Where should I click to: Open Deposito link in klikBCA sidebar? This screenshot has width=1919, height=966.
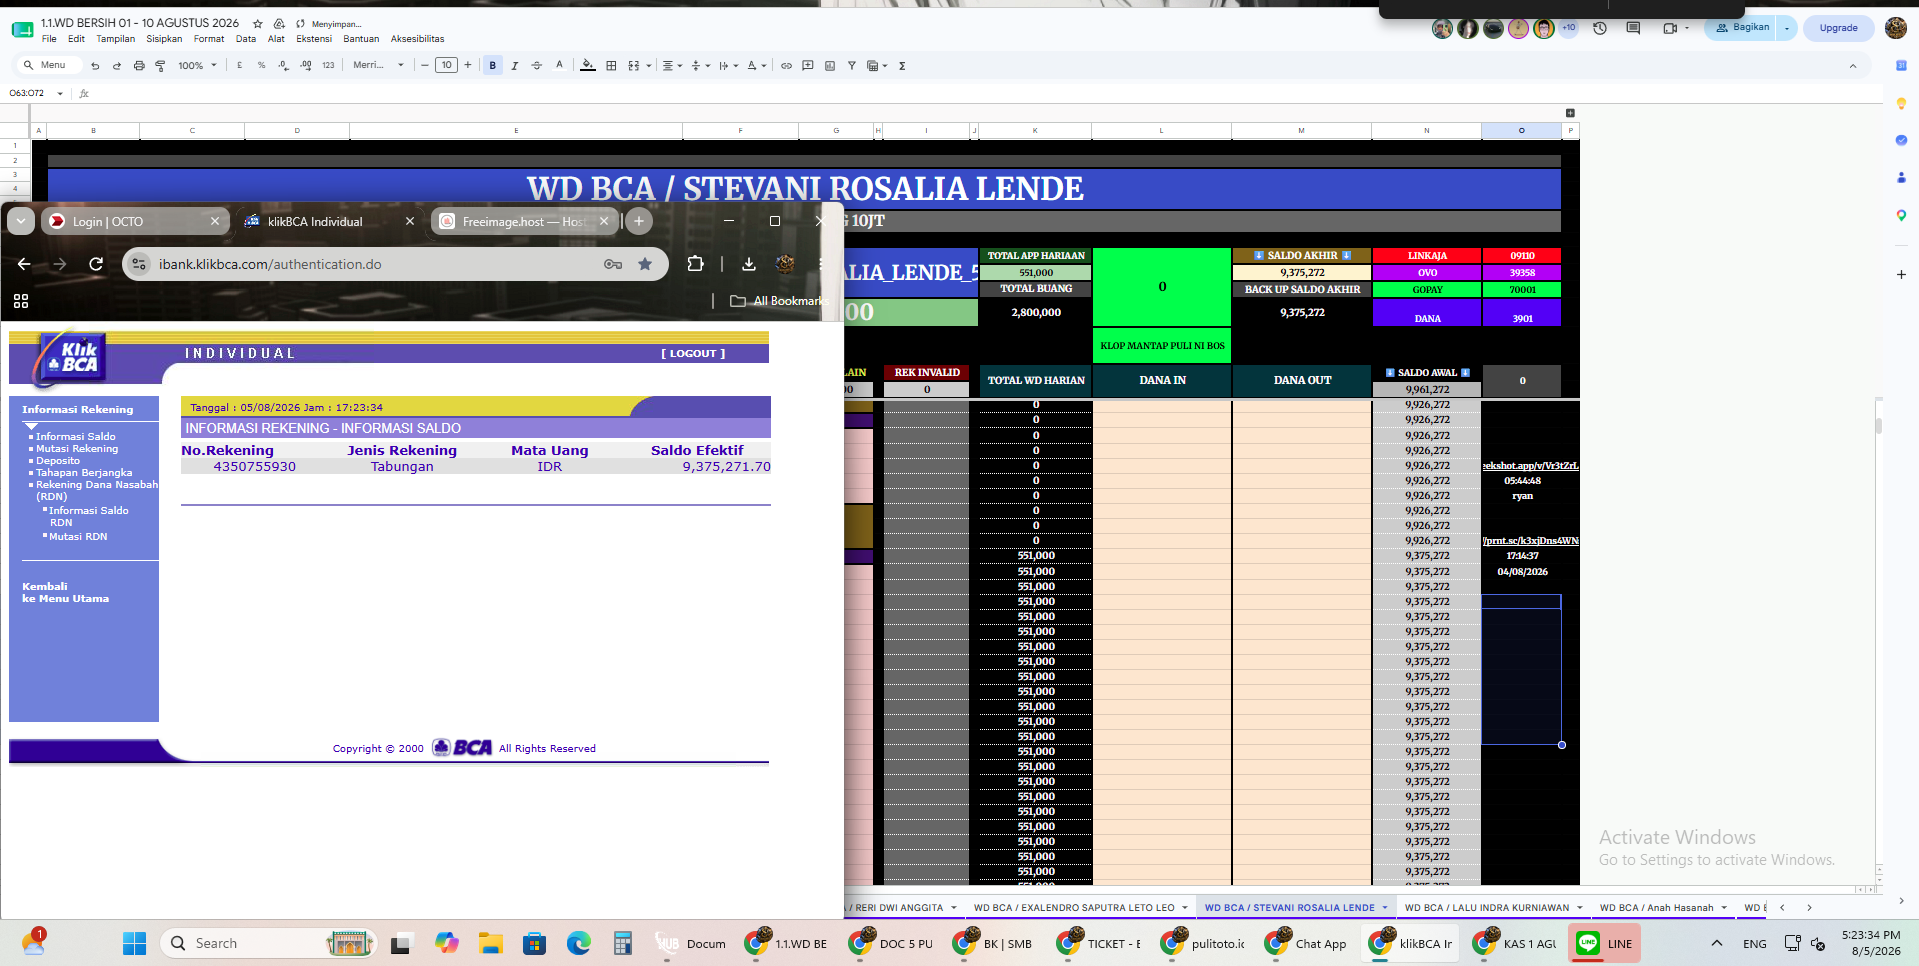coord(58,461)
